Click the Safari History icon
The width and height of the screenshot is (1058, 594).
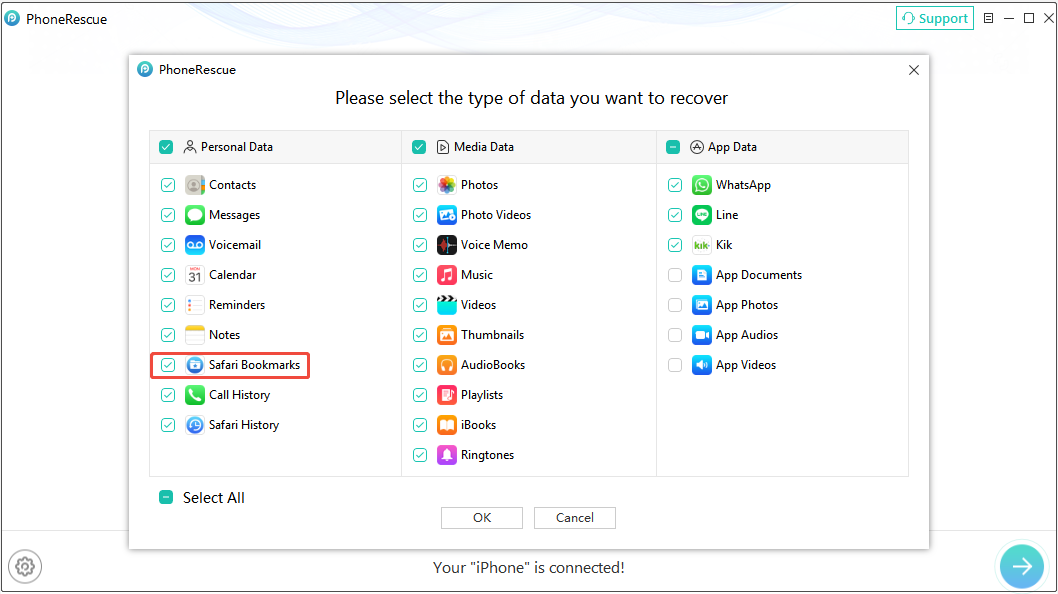click(x=195, y=425)
